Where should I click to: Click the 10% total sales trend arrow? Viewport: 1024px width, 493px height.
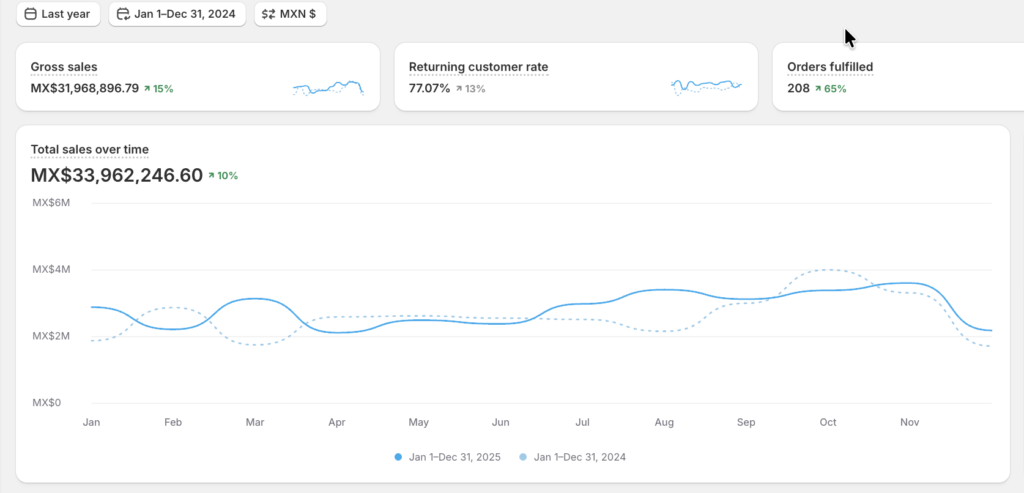(211, 176)
